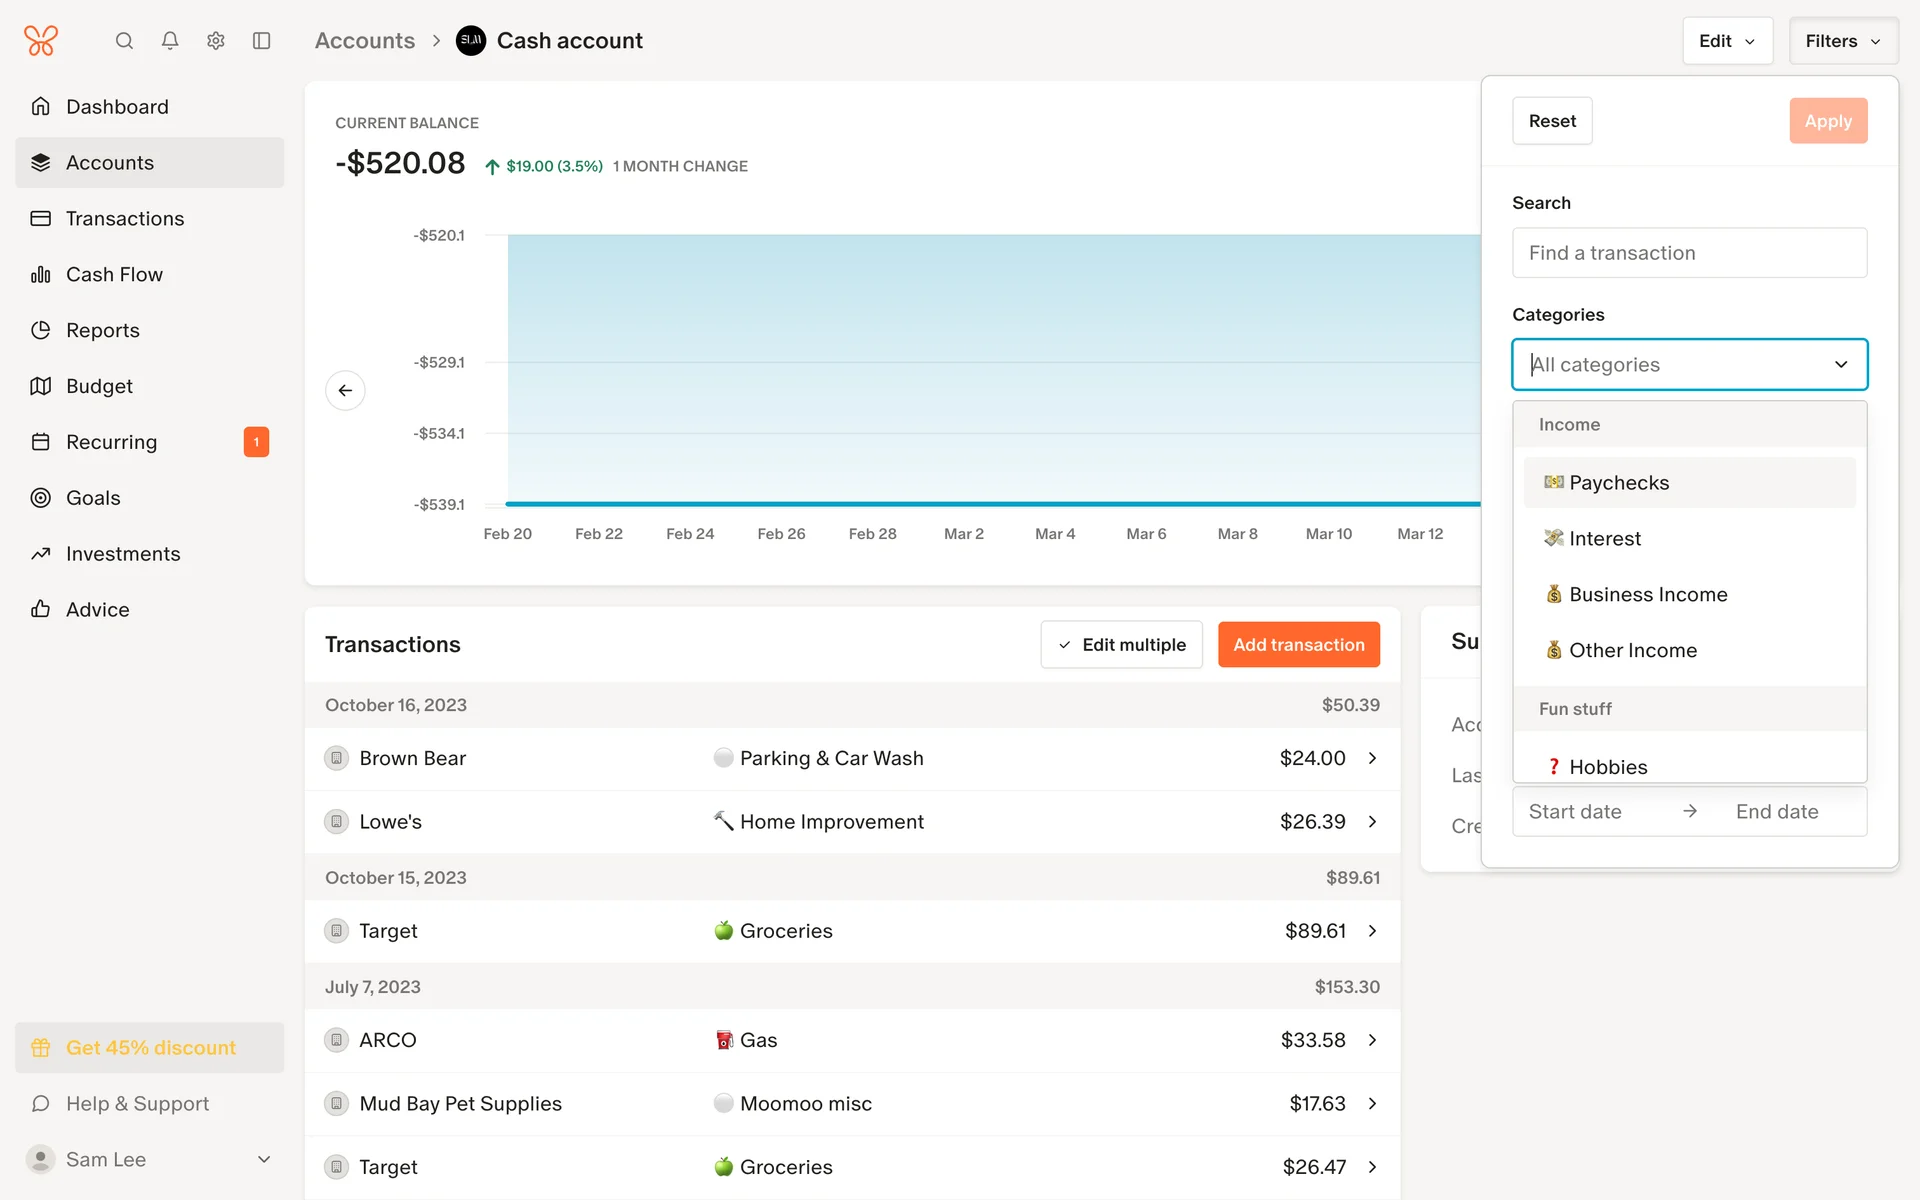Expand the Filters dropdown
Screen dimensions: 1920x1200
(x=1843, y=41)
